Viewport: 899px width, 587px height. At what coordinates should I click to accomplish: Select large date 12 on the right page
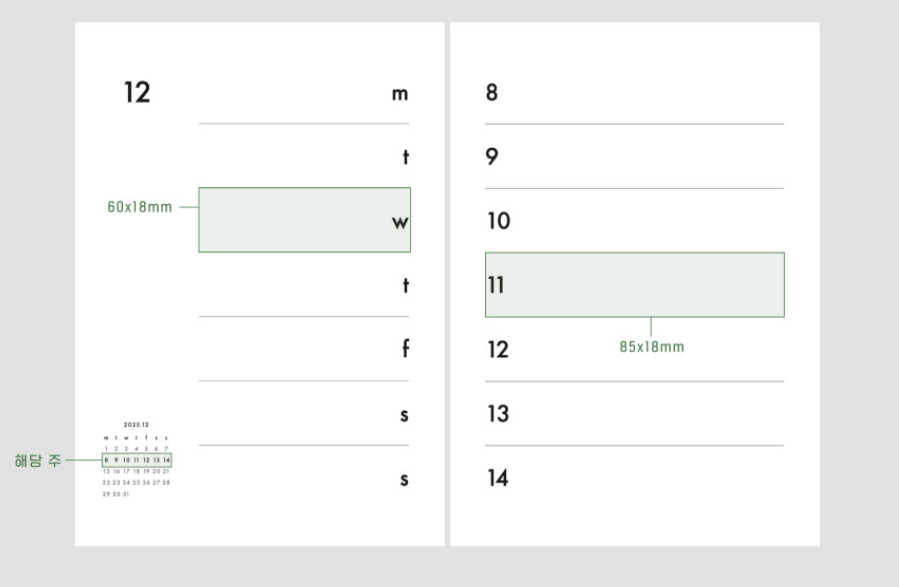(x=498, y=349)
